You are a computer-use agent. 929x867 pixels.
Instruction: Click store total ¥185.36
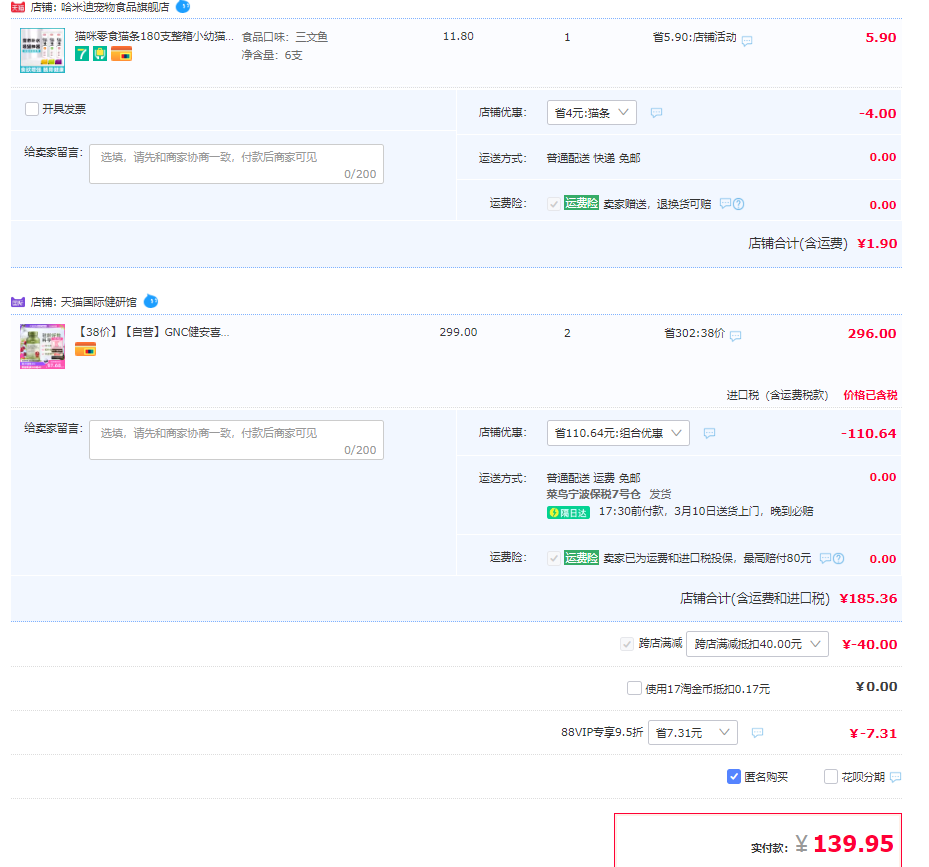tap(869, 599)
